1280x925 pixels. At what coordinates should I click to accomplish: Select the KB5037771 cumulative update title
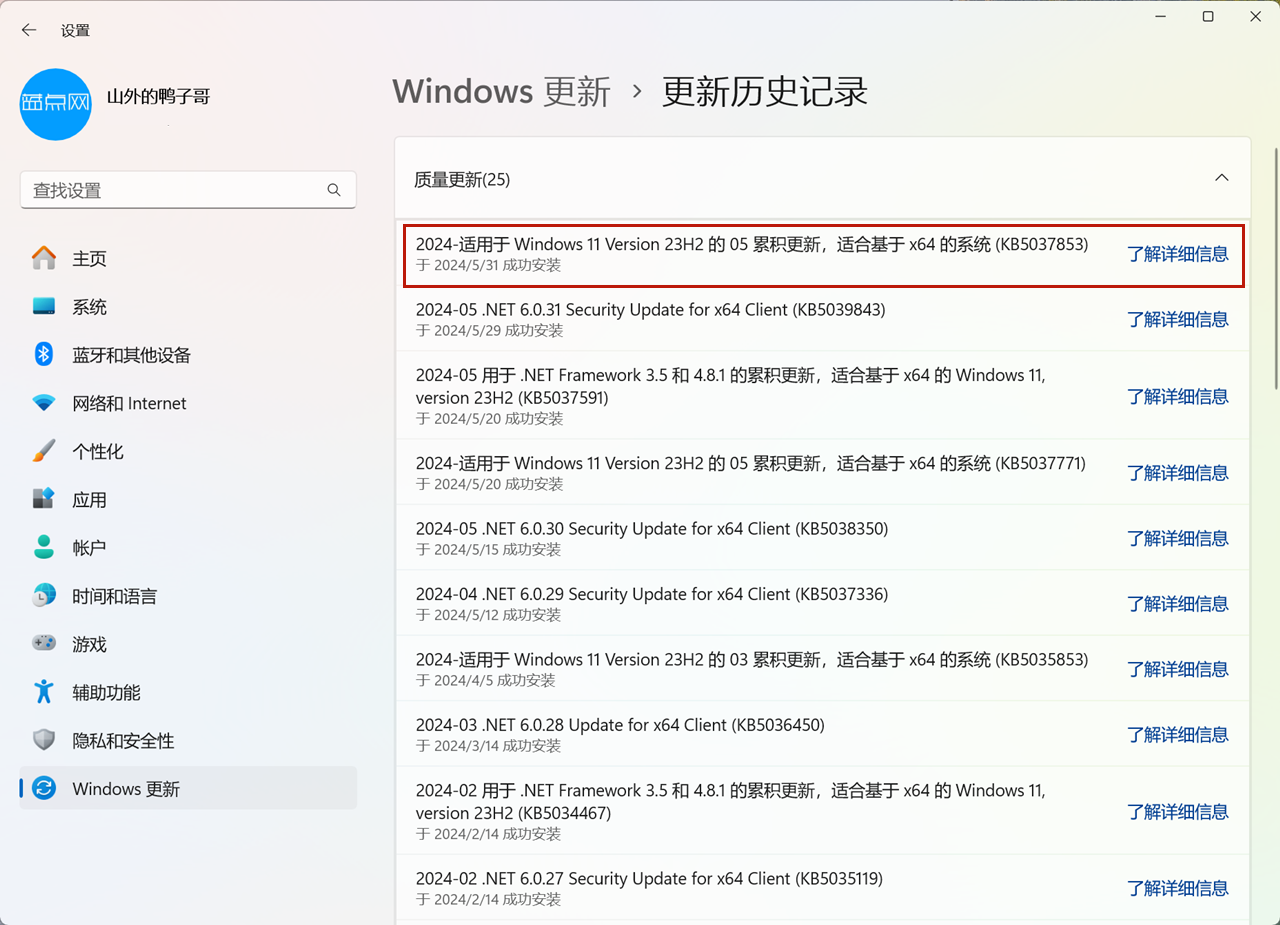(x=751, y=464)
